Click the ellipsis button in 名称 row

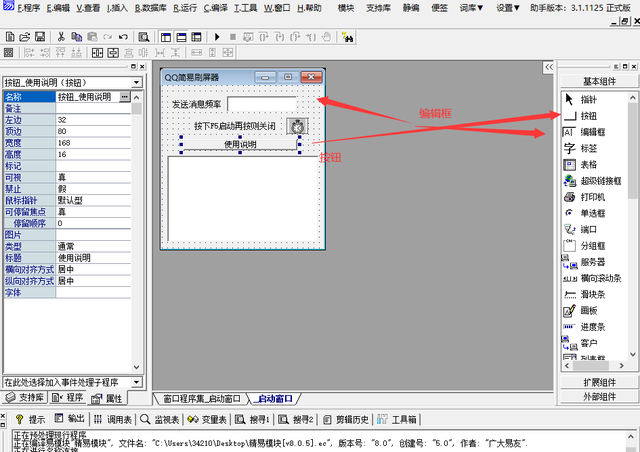(124, 97)
